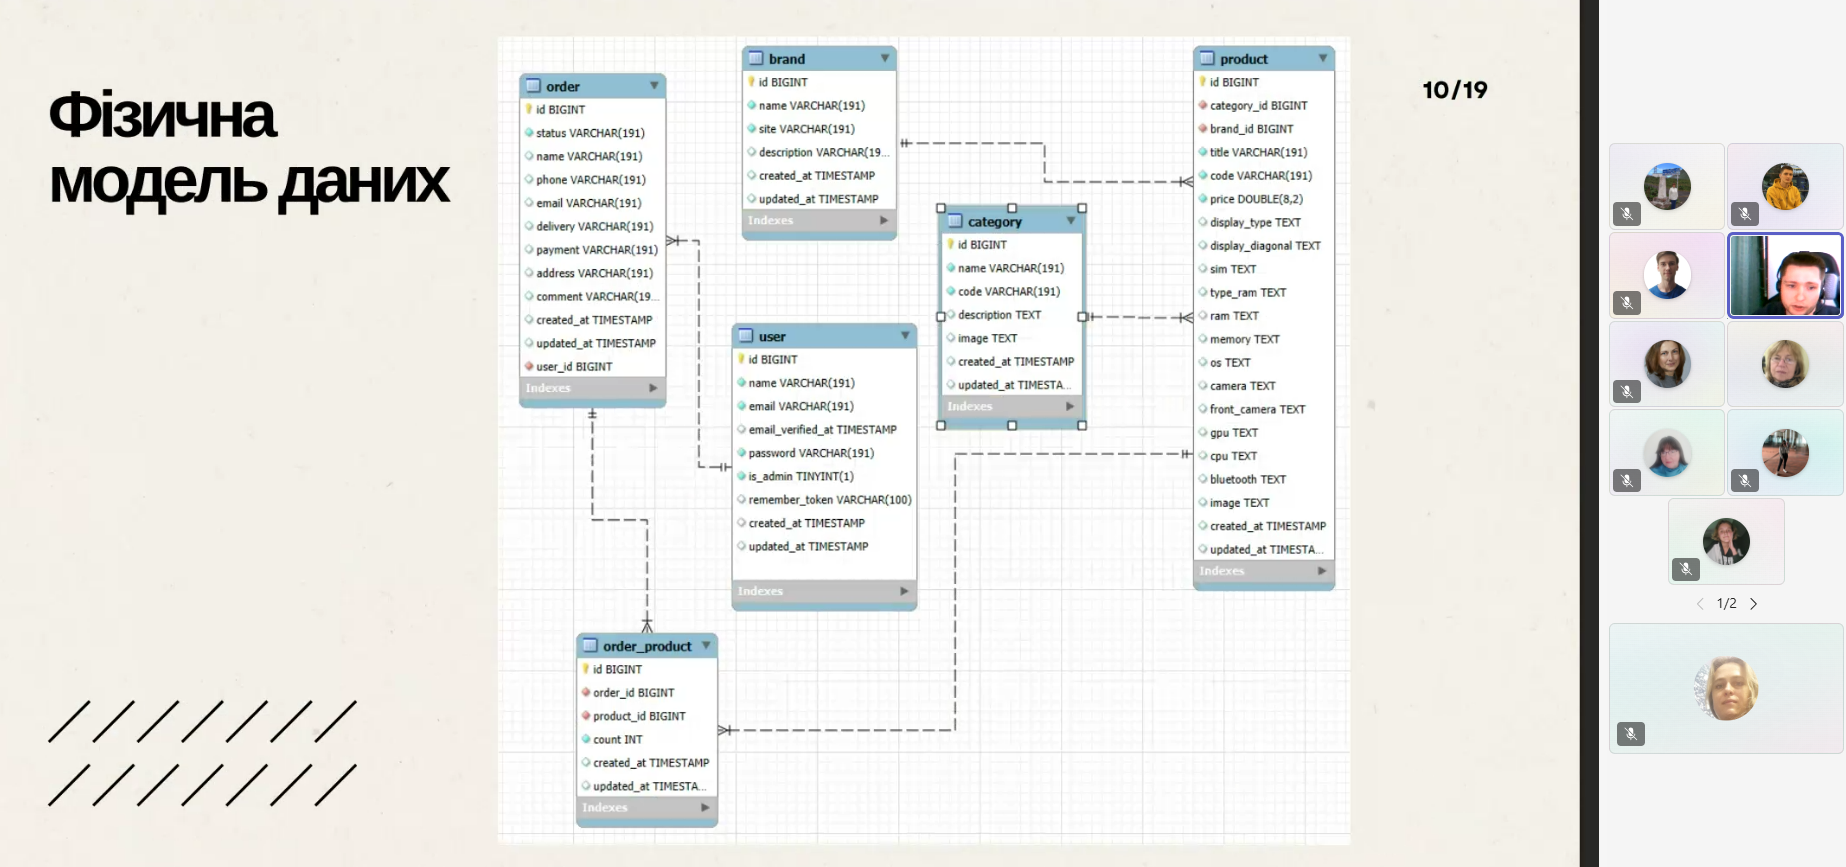Screen dimensions: 1846x867
Task: Select 'payment VARCHAR(191)' in order table
Action: 597,250
